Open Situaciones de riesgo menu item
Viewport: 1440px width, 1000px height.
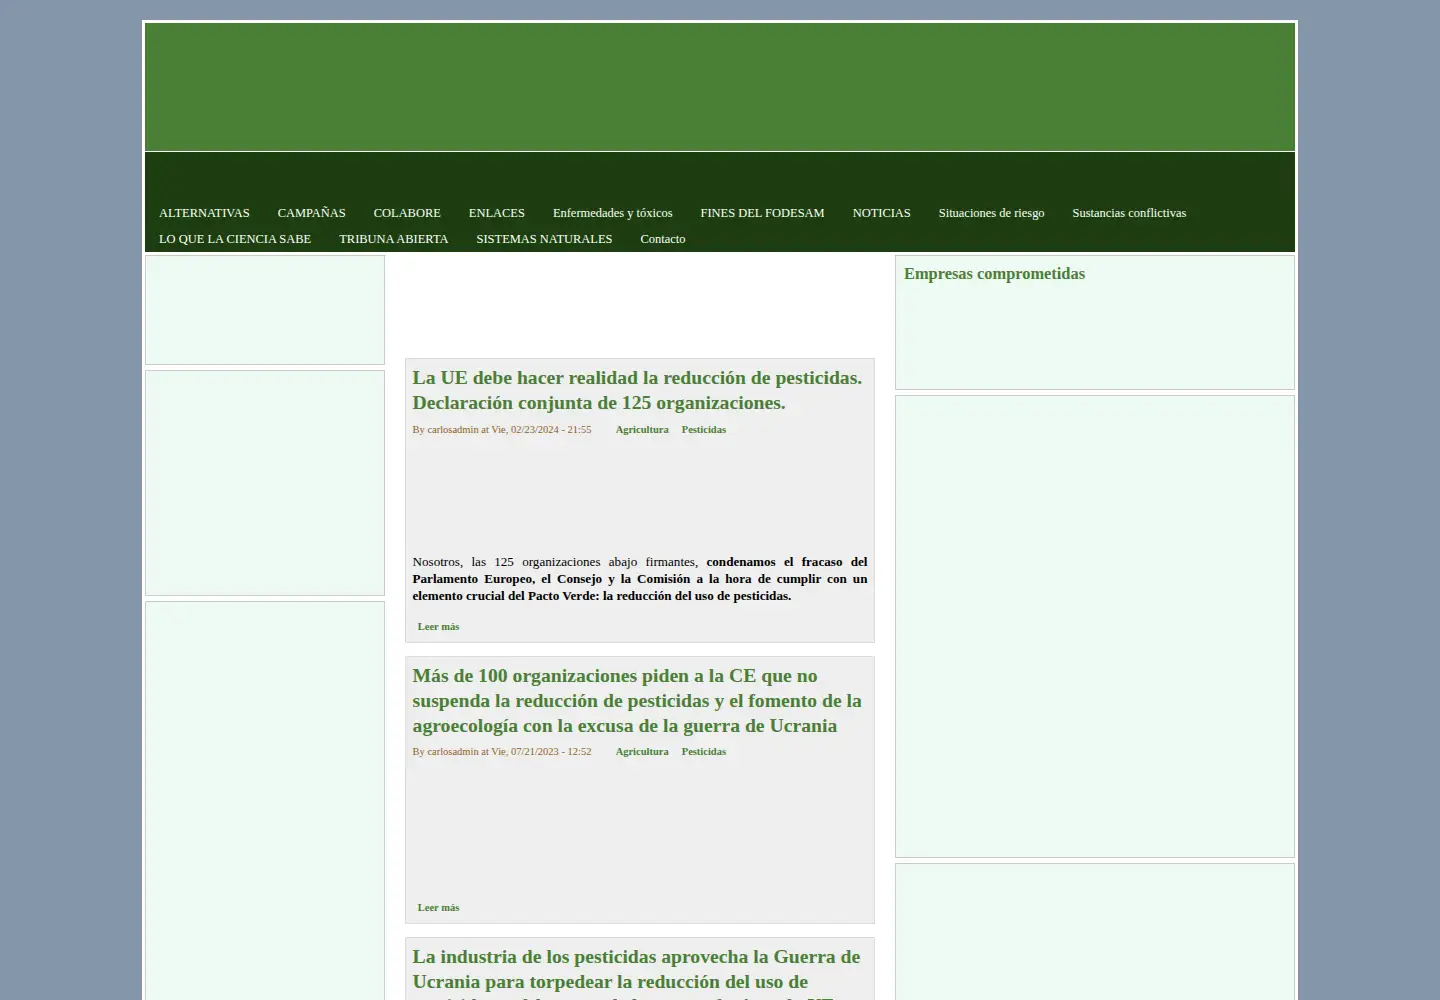pos(991,213)
